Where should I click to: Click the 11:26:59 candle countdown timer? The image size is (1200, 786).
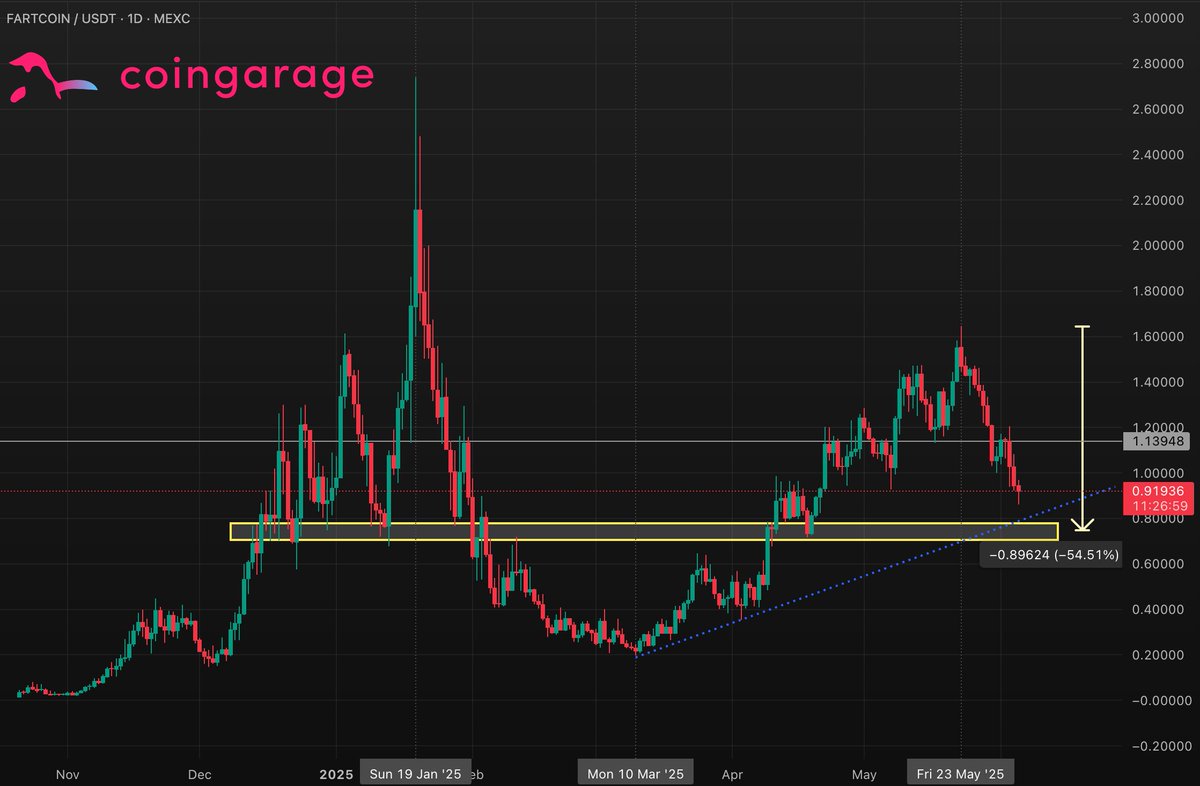coord(1160,505)
